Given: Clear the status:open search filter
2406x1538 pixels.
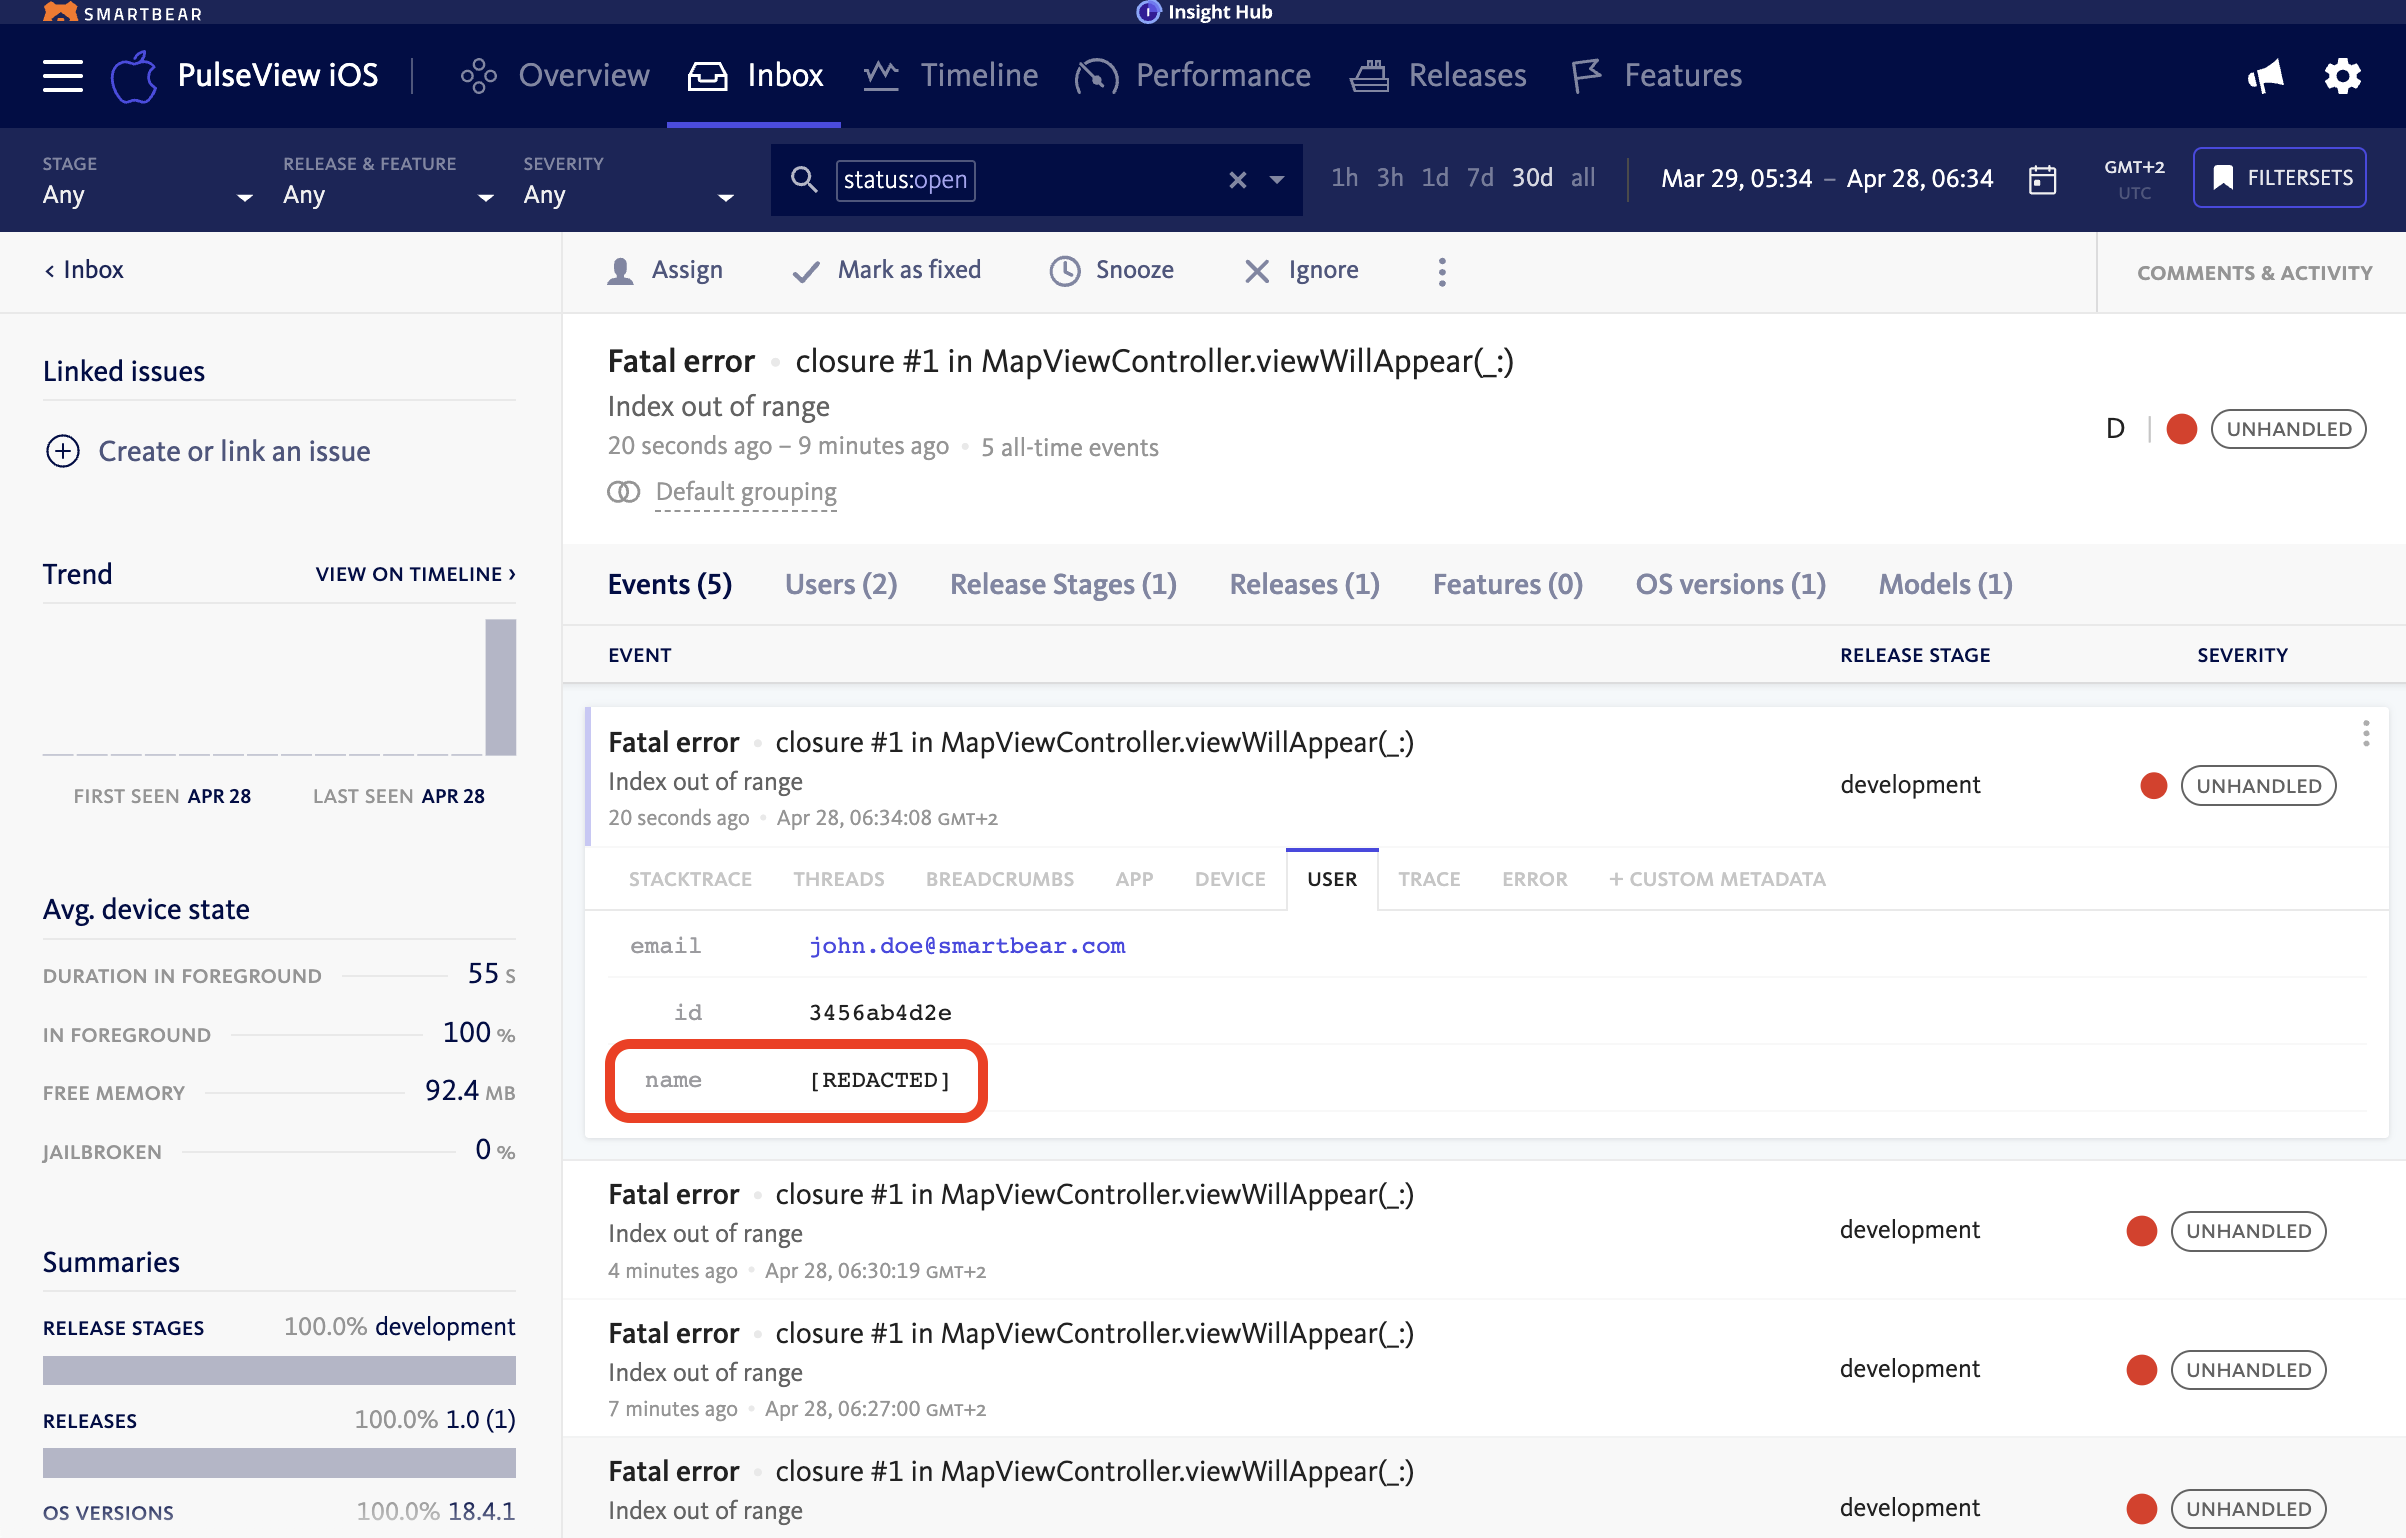Looking at the screenshot, I should click(1237, 180).
